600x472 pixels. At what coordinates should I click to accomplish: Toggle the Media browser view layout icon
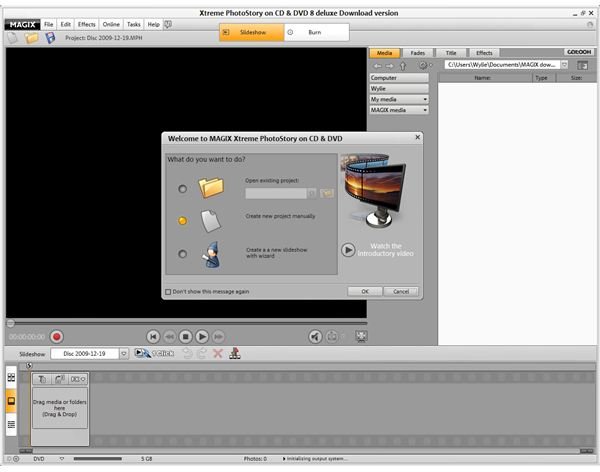point(582,65)
